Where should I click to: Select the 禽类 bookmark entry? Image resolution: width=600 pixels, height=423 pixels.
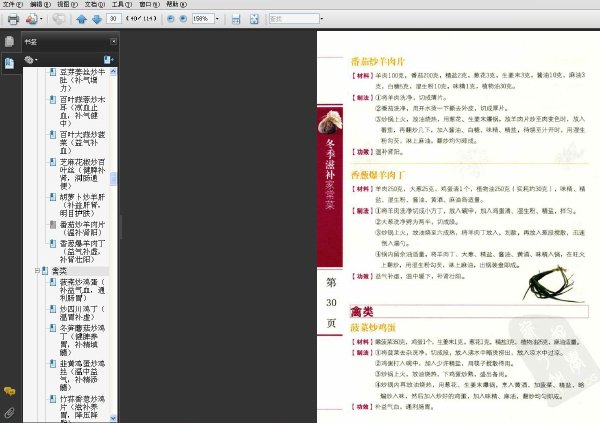(59, 271)
